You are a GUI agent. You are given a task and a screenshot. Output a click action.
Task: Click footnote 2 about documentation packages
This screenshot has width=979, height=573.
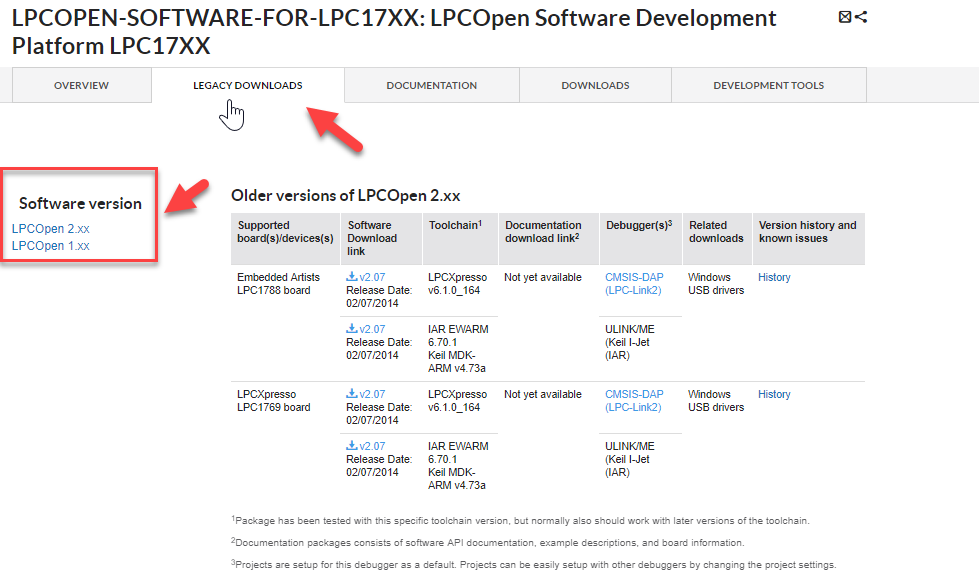488,542
